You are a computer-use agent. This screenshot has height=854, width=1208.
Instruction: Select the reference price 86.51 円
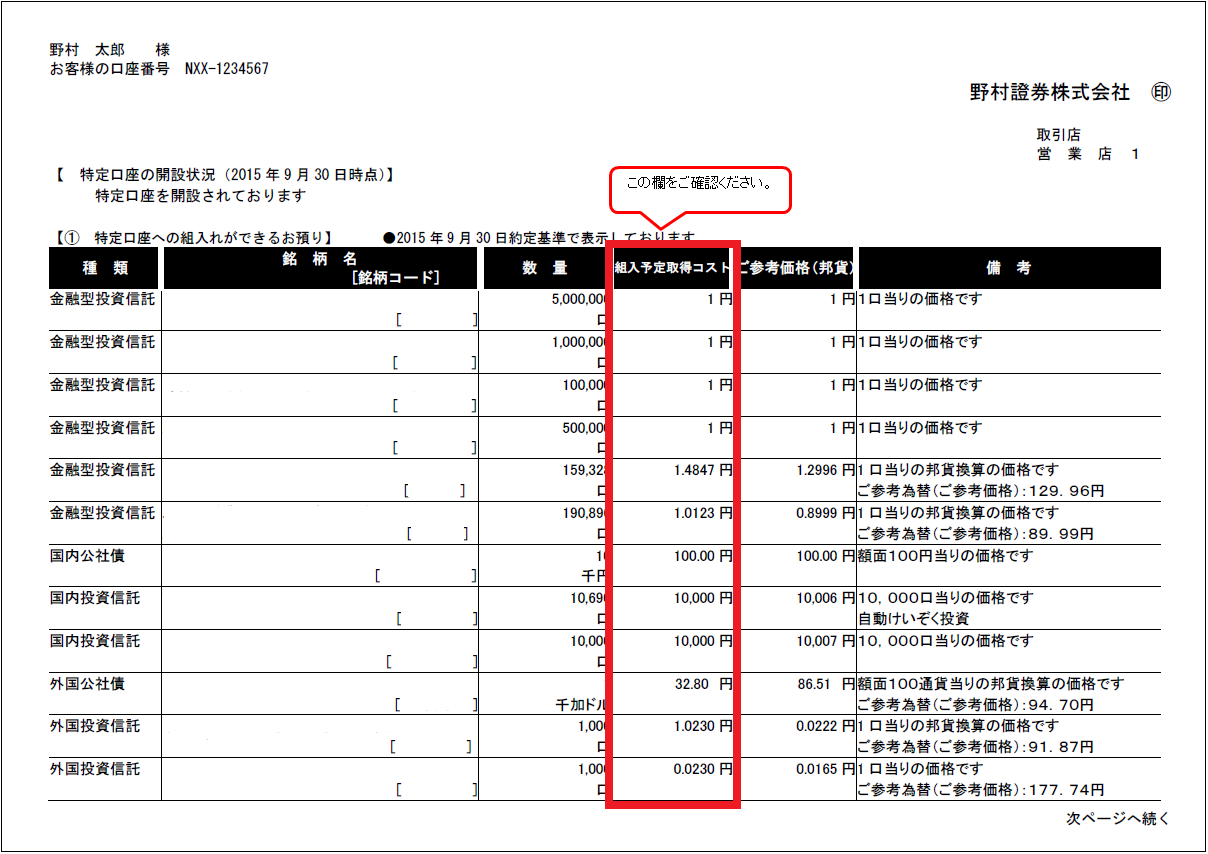point(826,684)
